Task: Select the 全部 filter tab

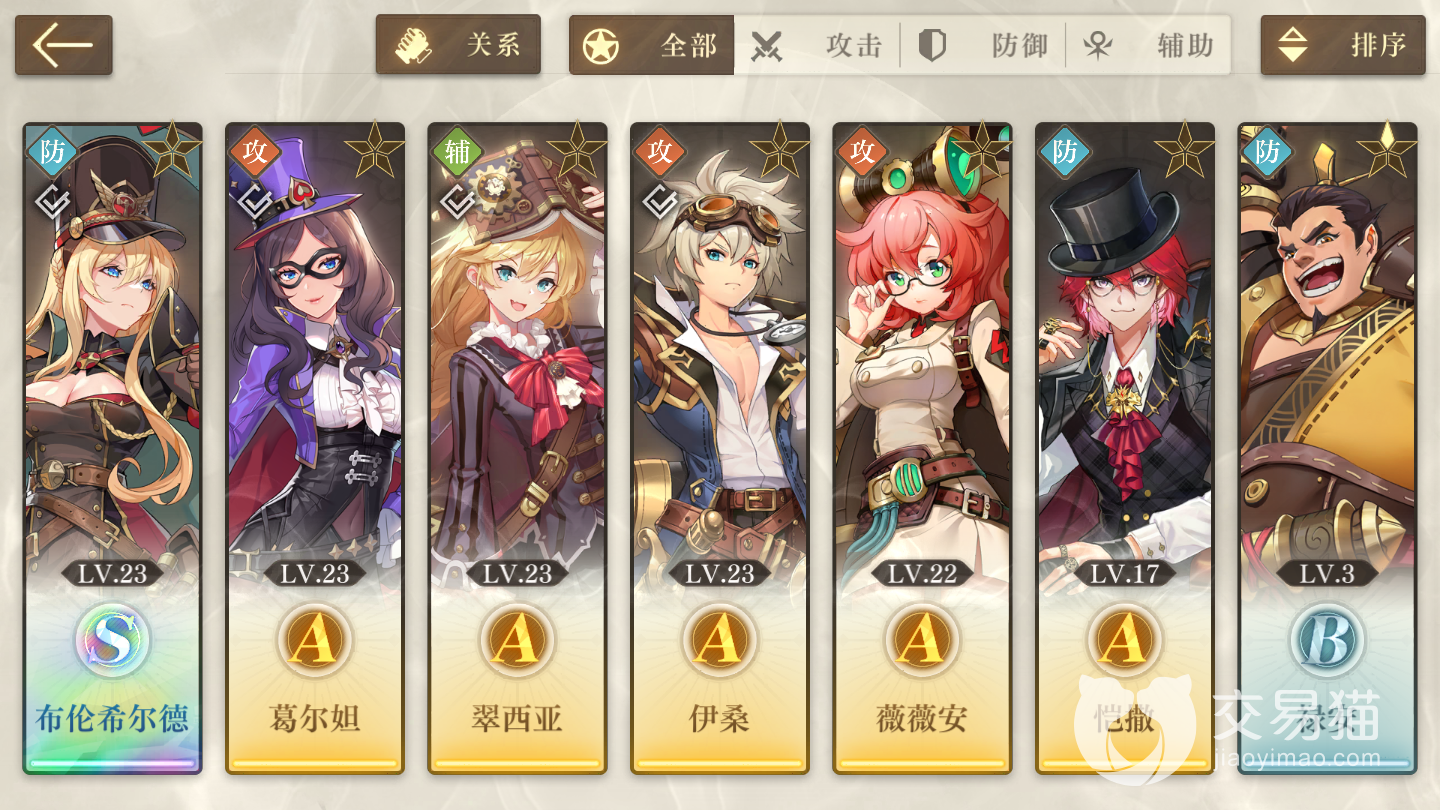Action: (x=652, y=45)
